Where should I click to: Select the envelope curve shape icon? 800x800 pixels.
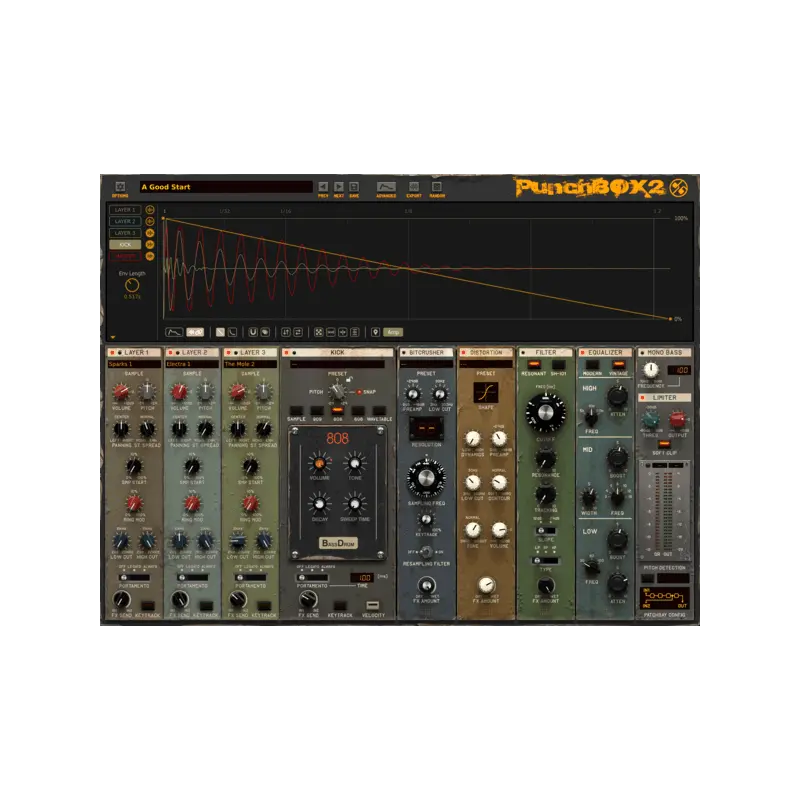pos(174,332)
